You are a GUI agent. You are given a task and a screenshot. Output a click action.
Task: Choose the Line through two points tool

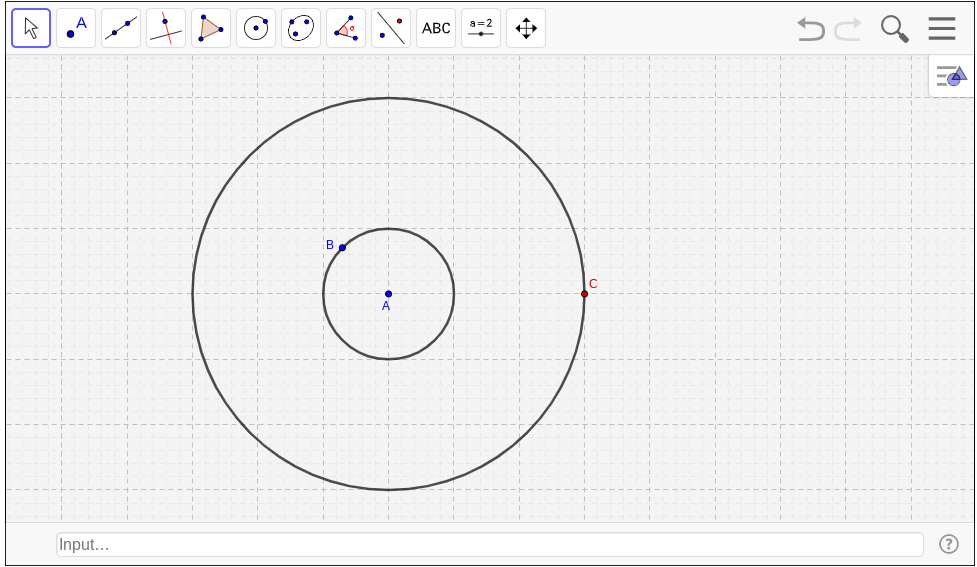121,28
